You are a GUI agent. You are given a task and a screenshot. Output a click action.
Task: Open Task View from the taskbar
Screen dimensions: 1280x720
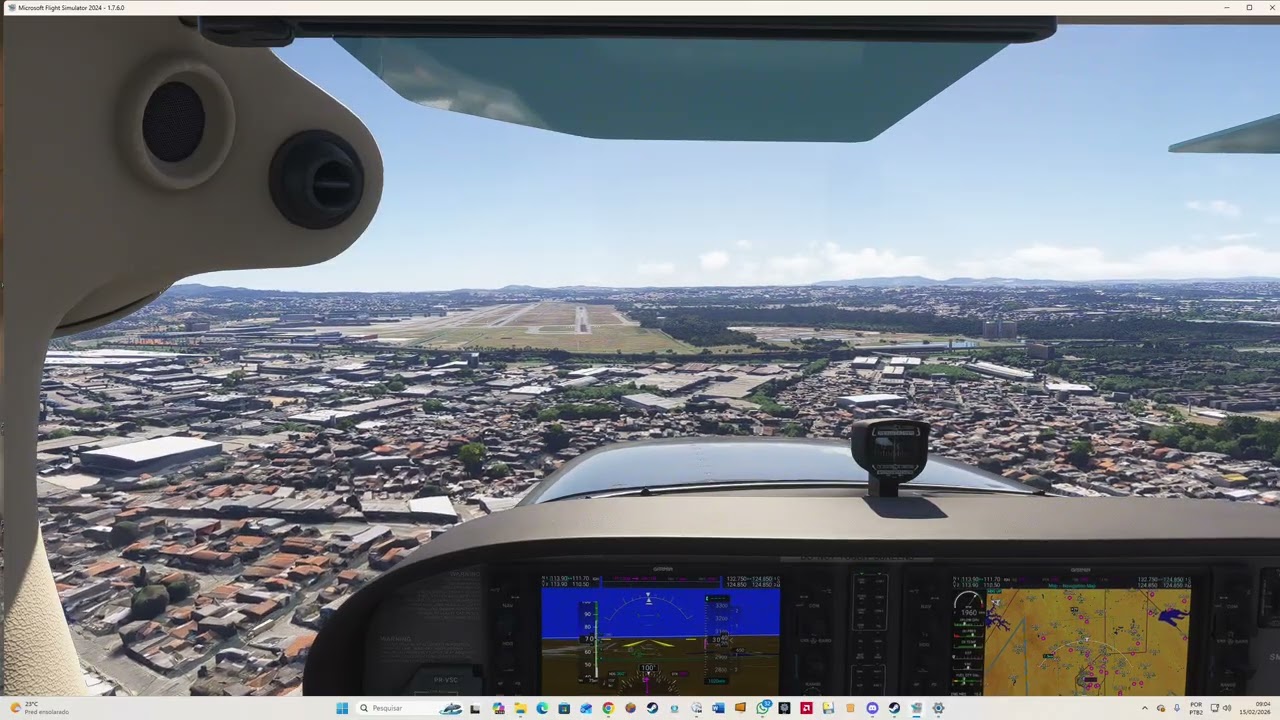point(474,708)
